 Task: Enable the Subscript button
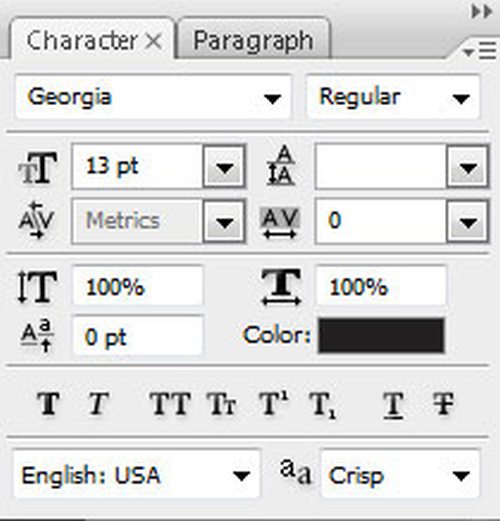tap(323, 405)
